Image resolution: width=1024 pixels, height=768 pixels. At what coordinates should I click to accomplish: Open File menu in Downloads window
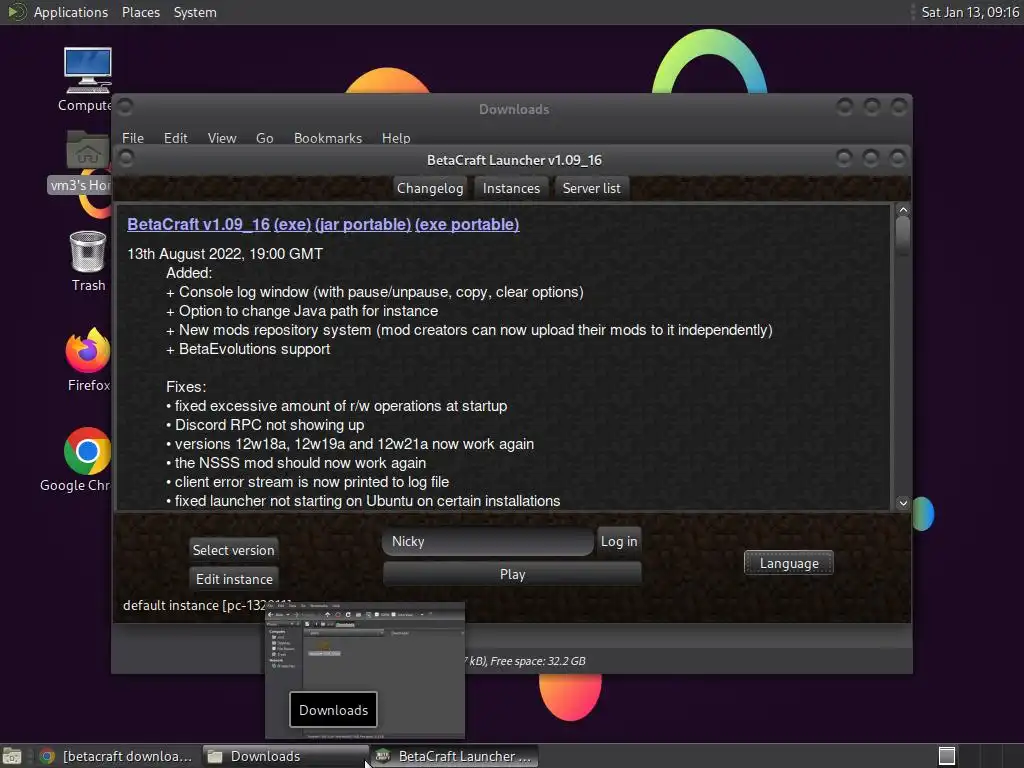[x=133, y=138]
